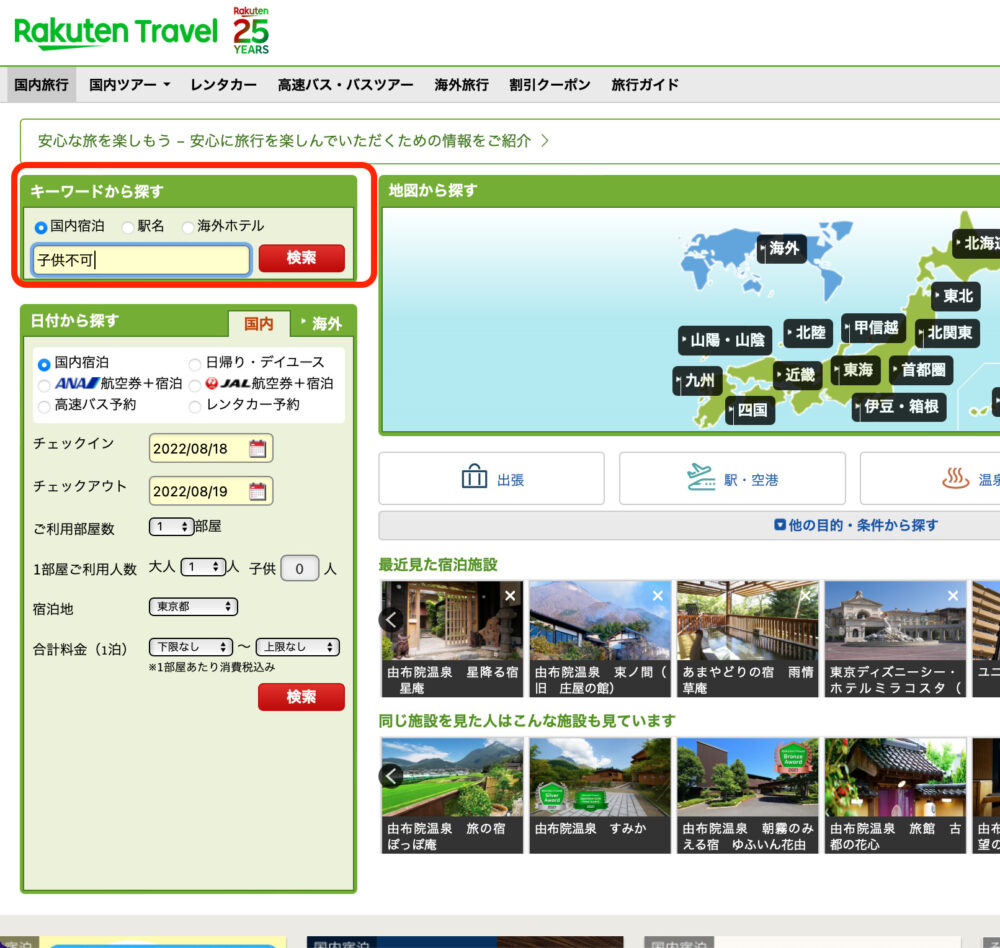
Task: Open the 国内旅行 nav tab
Action: tap(41, 85)
